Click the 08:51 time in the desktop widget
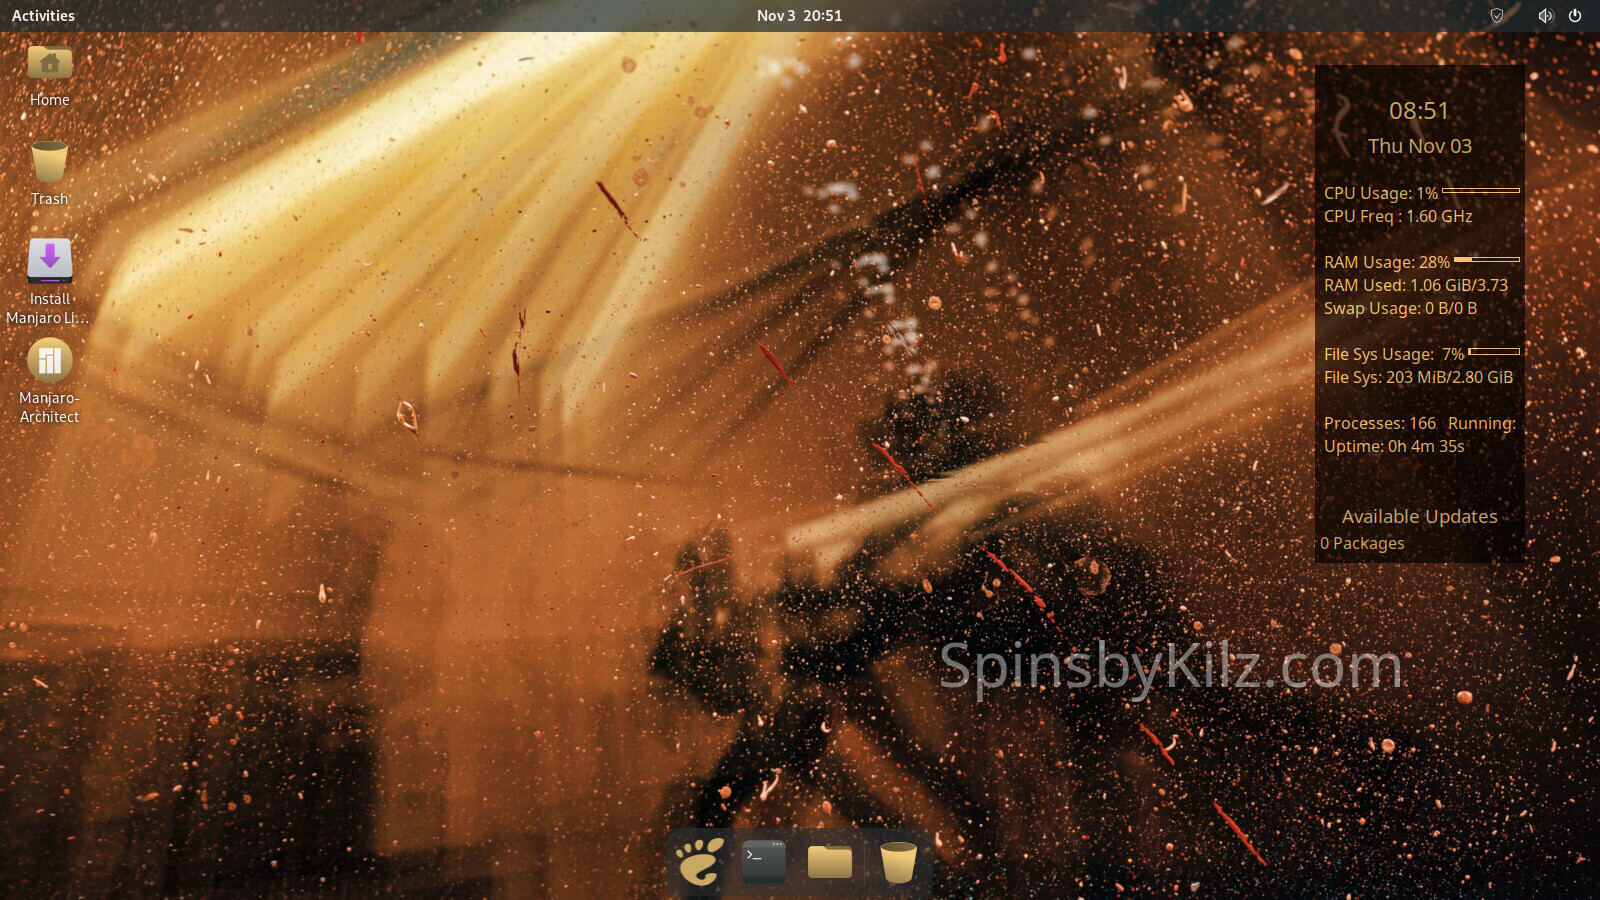This screenshot has height=900, width=1600. tap(1419, 111)
